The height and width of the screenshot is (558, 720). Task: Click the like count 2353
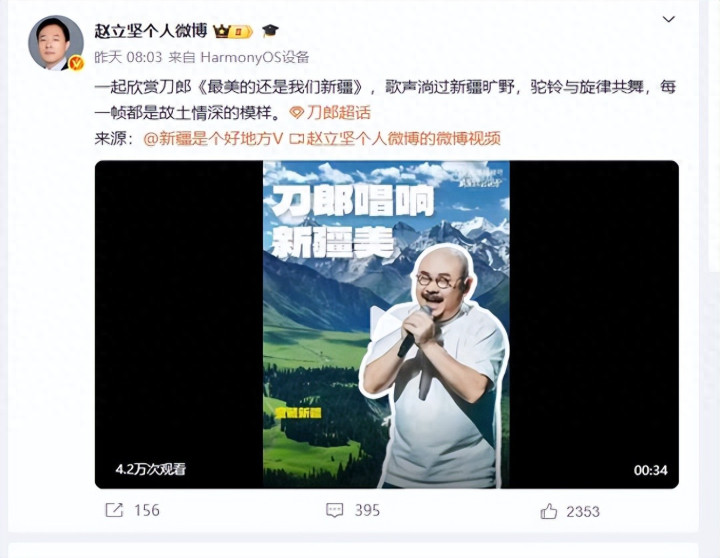pos(583,511)
